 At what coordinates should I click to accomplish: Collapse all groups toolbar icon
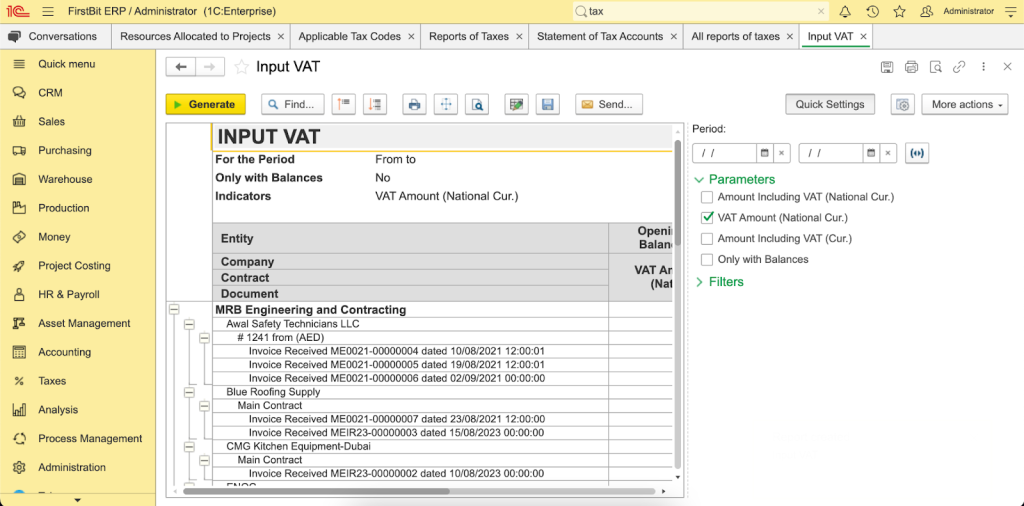click(x=344, y=104)
